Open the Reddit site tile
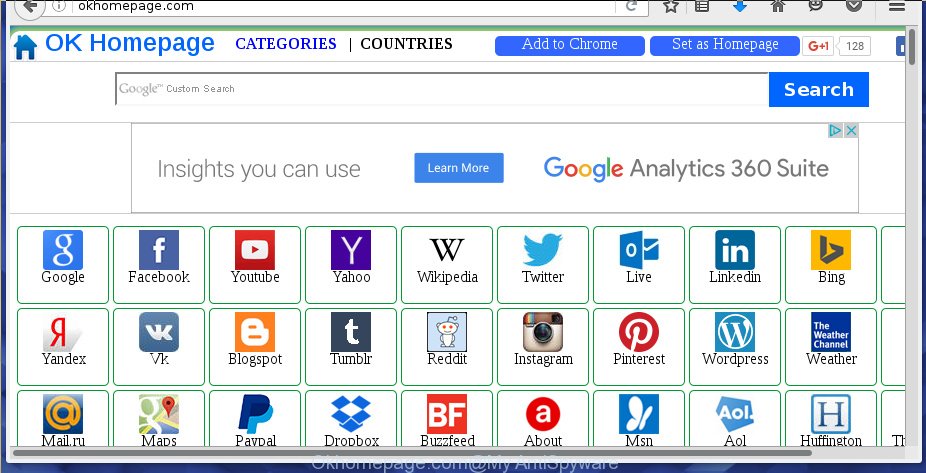Image resolution: width=926 pixels, height=473 pixels. 446,347
